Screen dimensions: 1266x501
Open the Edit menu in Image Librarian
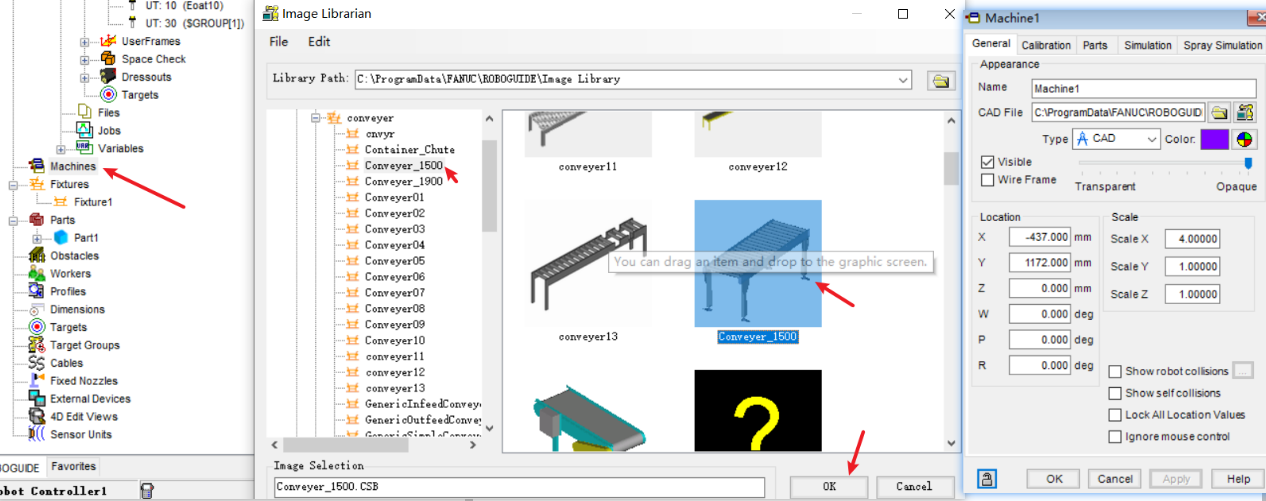pos(319,42)
